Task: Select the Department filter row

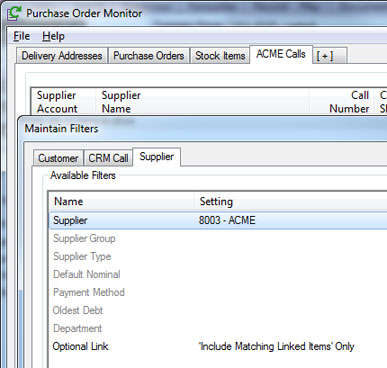Action: (x=218, y=328)
